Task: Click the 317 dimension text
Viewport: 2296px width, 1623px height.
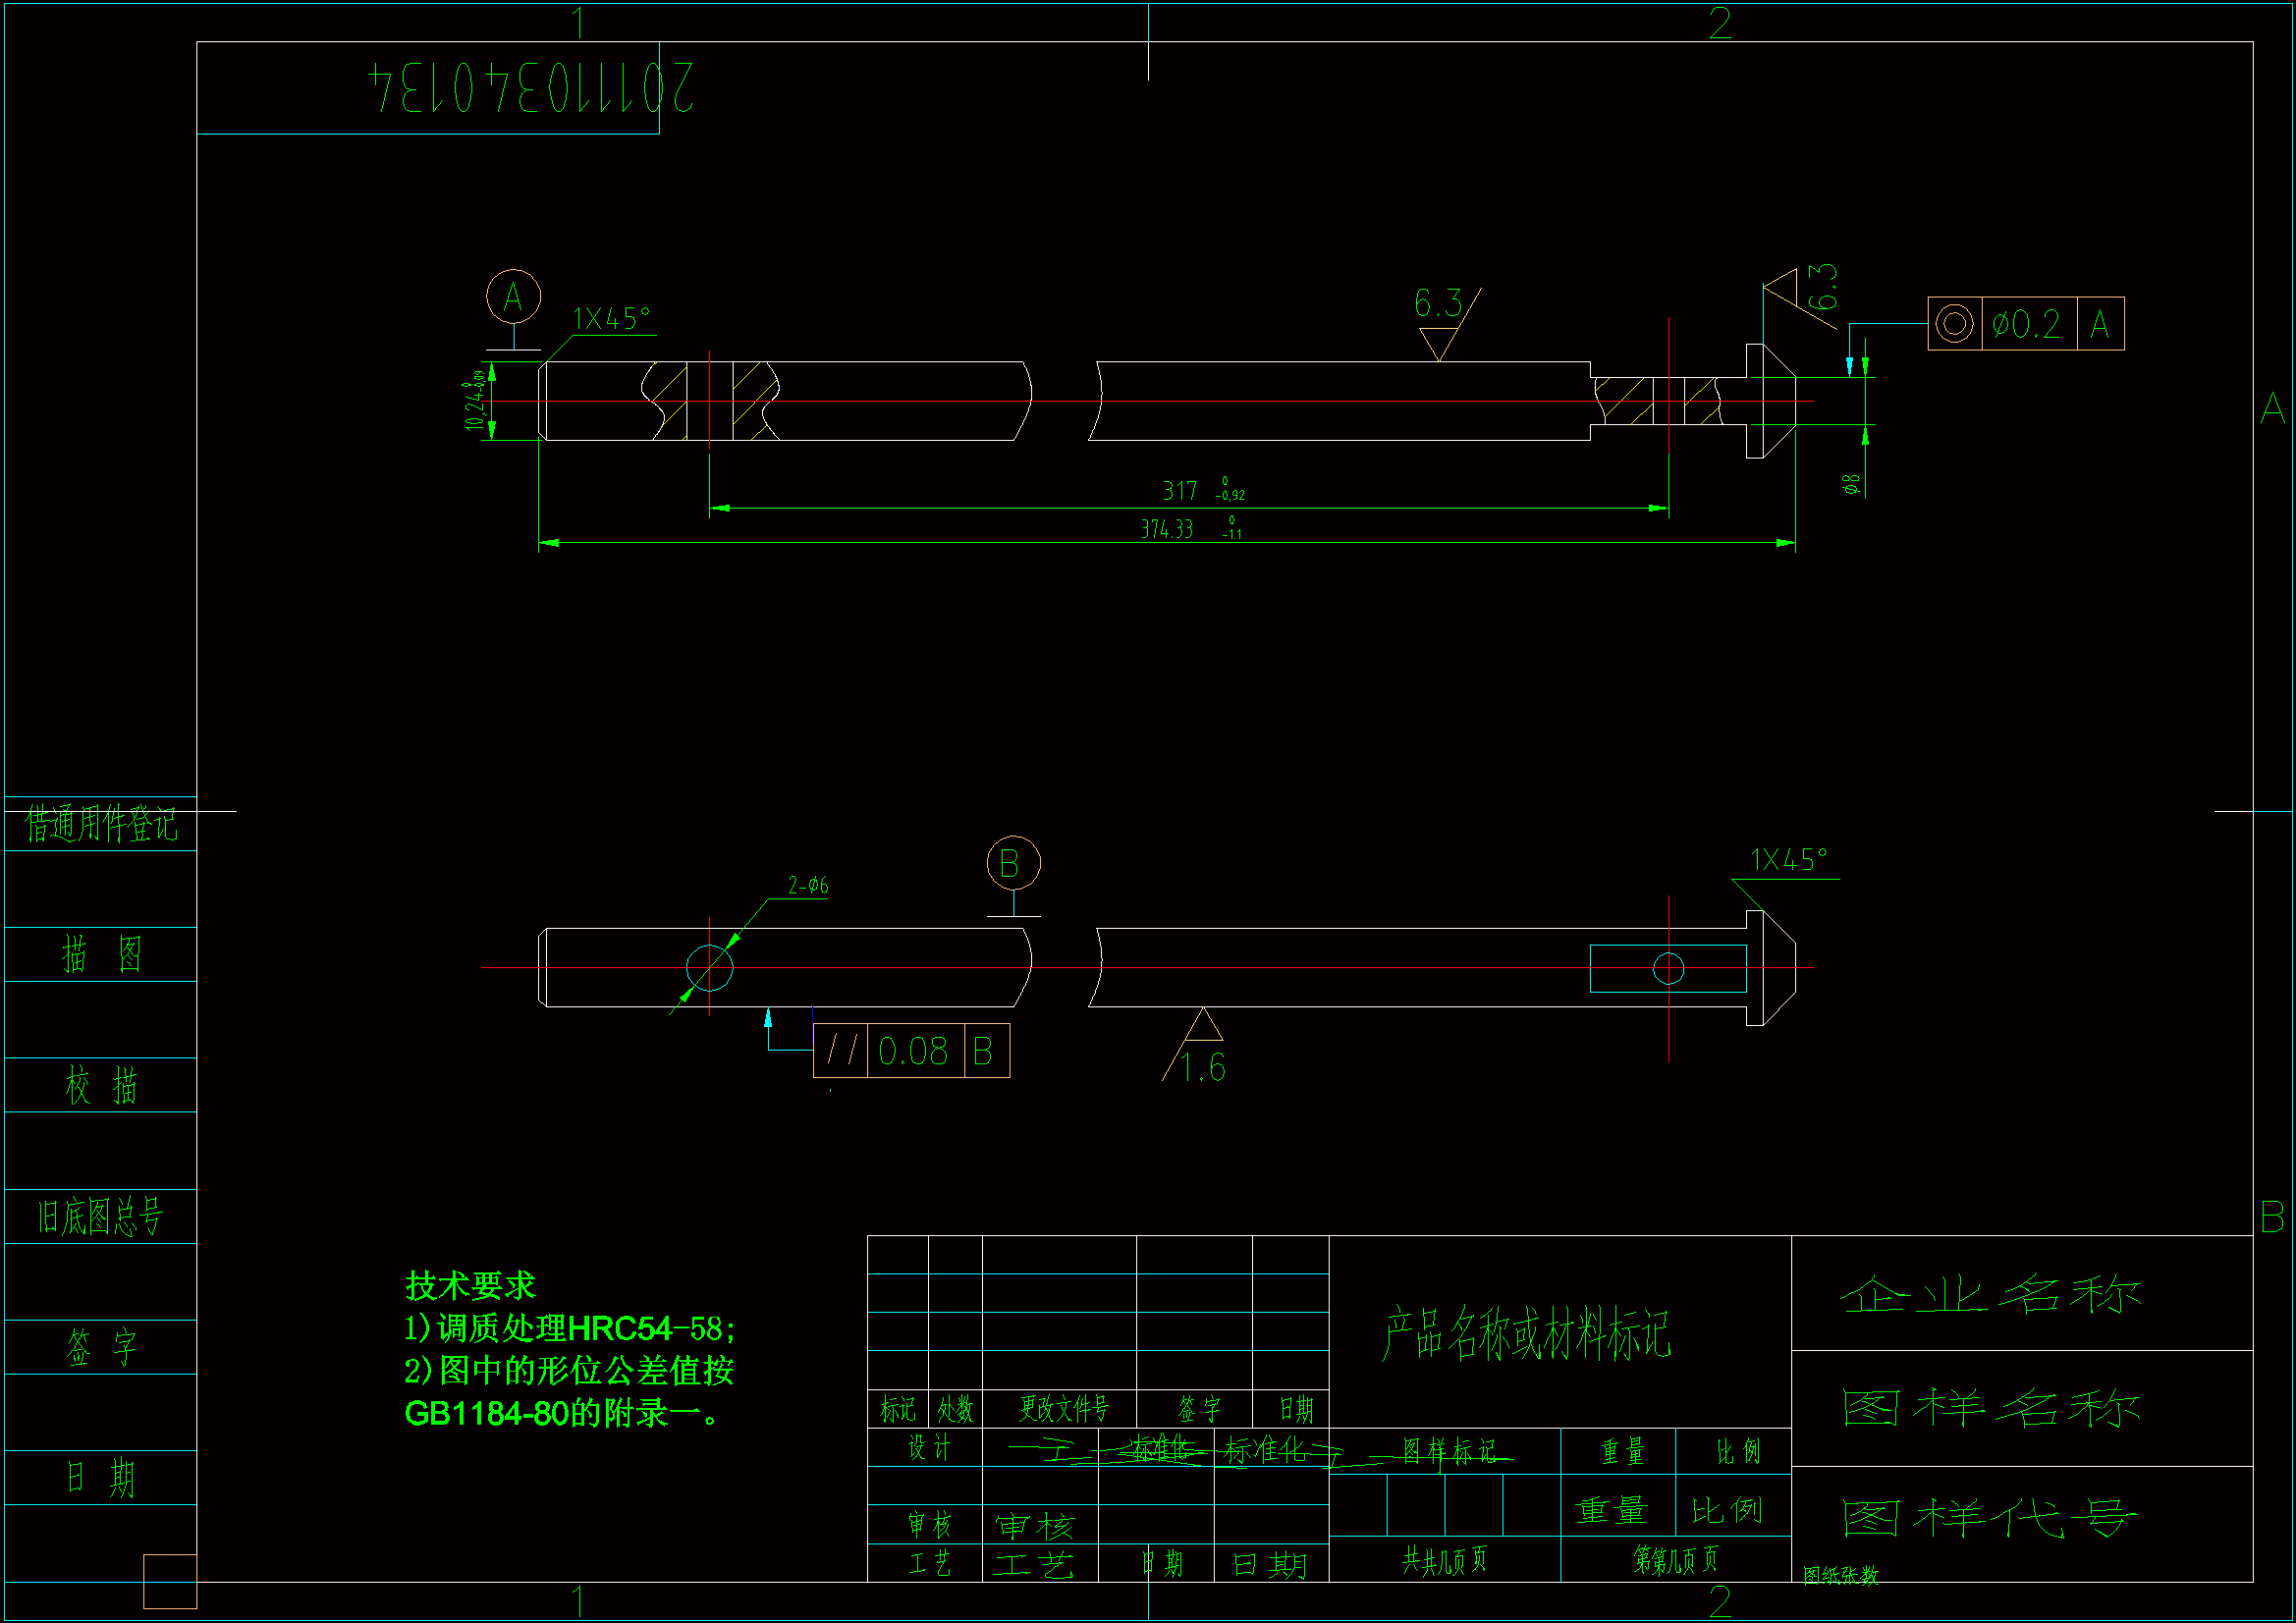Action: click(x=1180, y=491)
